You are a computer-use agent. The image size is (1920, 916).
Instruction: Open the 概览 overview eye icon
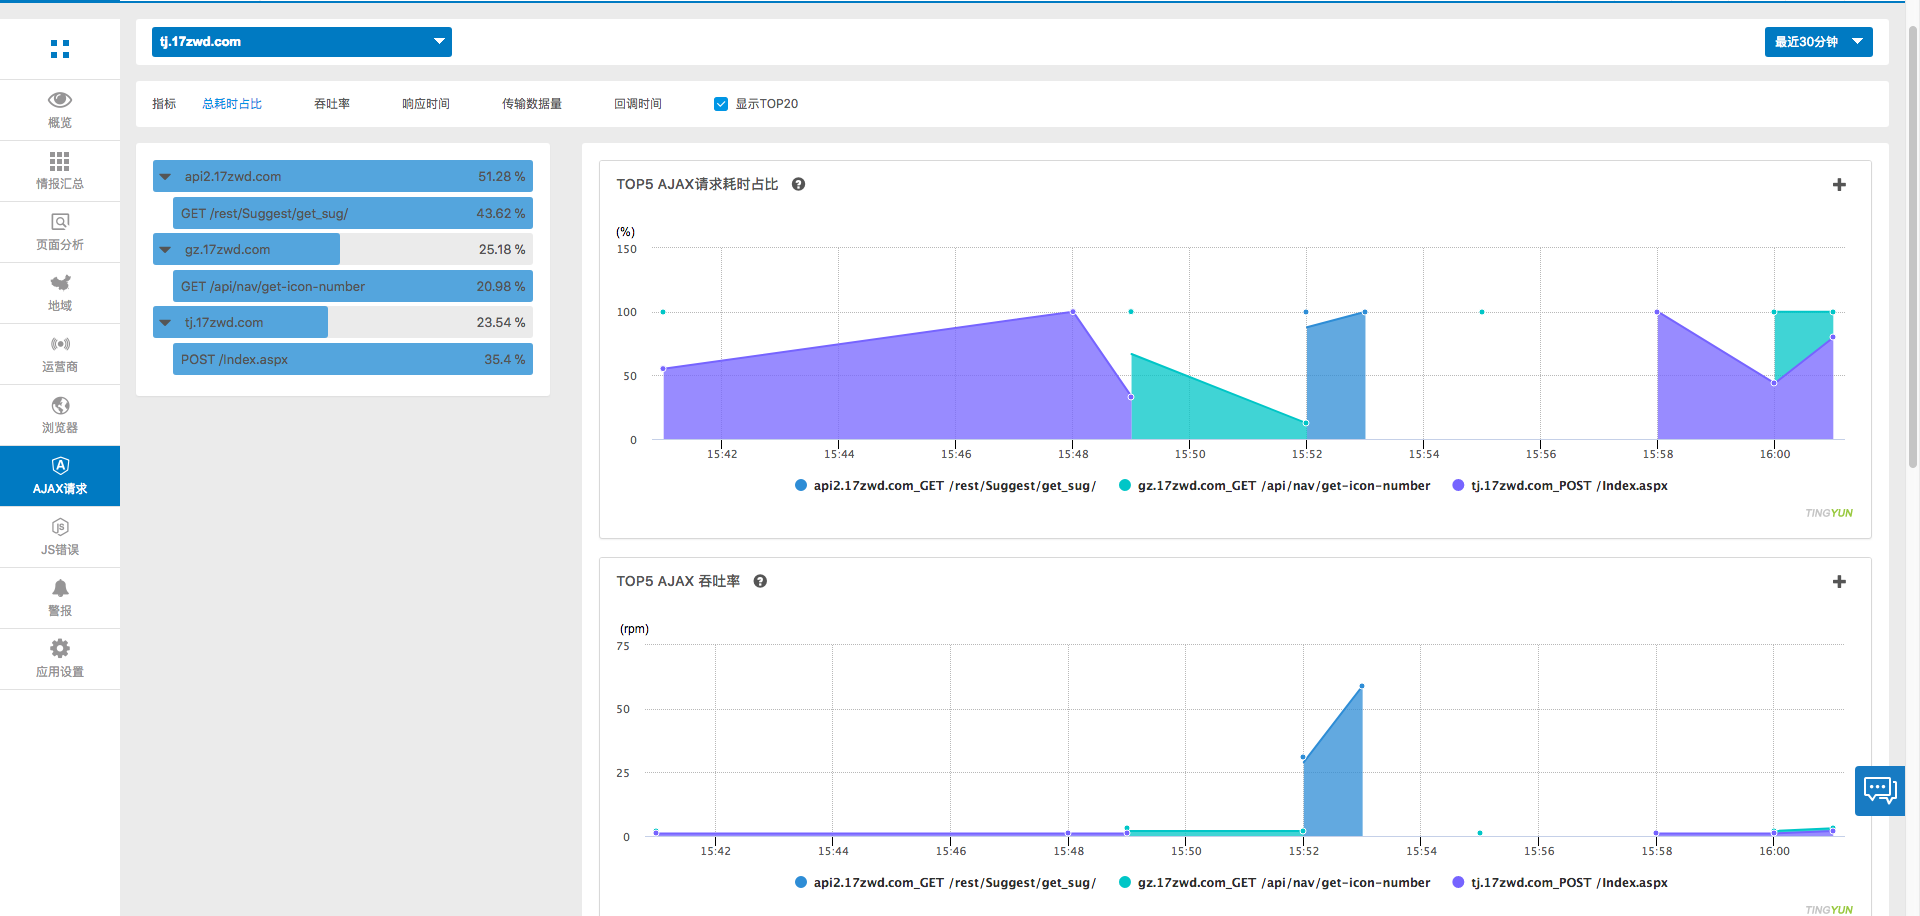pyautogui.click(x=60, y=99)
